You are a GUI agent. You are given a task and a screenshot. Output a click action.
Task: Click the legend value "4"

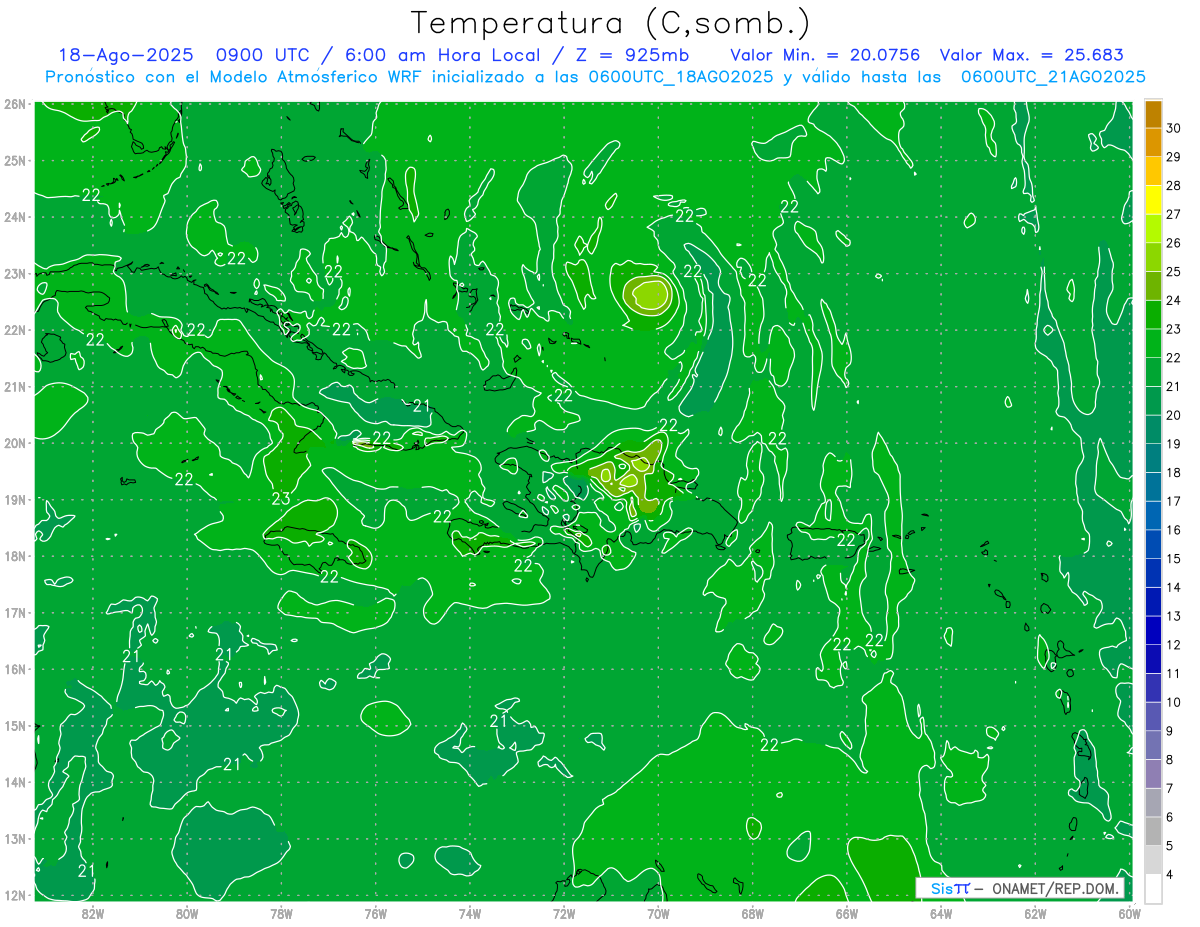pyautogui.click(x=1171, y=874)
